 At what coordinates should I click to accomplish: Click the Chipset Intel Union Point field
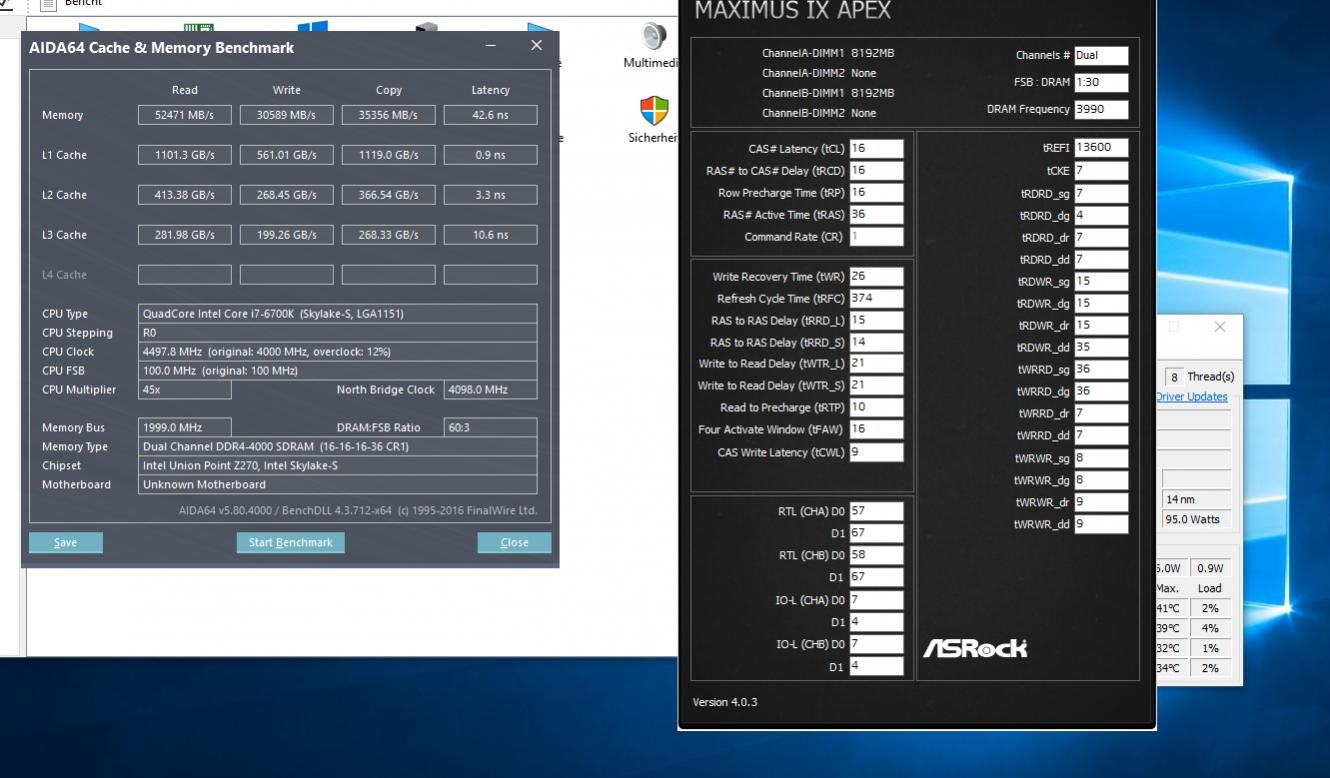point(337,466)
